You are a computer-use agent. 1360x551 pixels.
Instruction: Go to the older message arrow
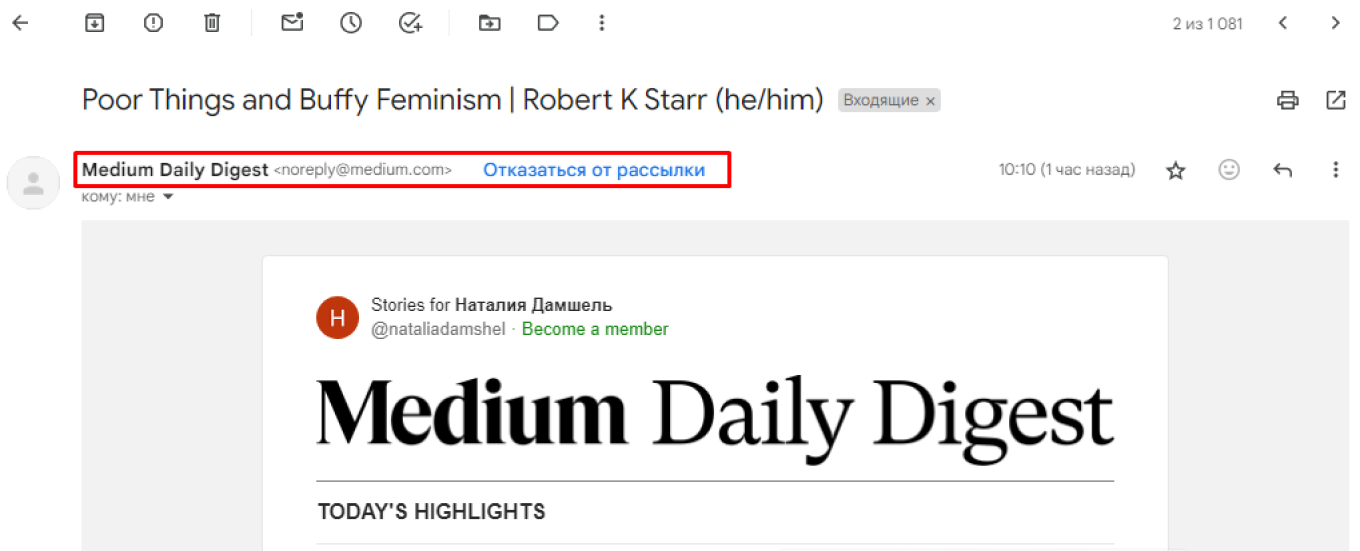(1335, 22)
